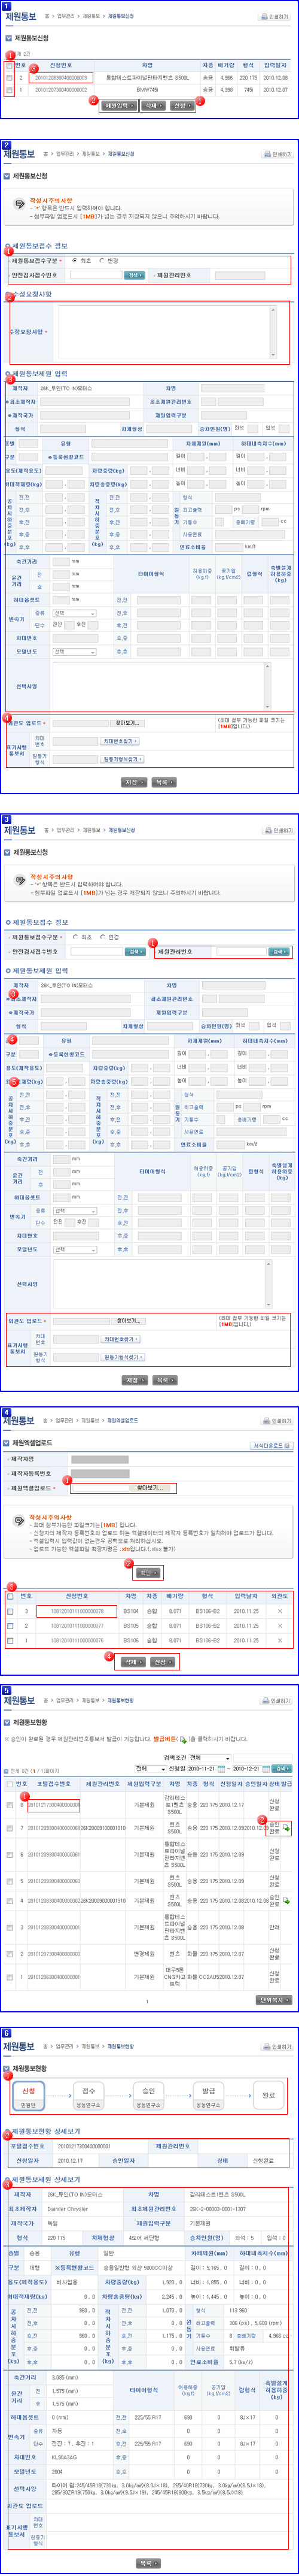
Task: Tick select-all checkbox in Excel upload table header
Action: 10,1596
